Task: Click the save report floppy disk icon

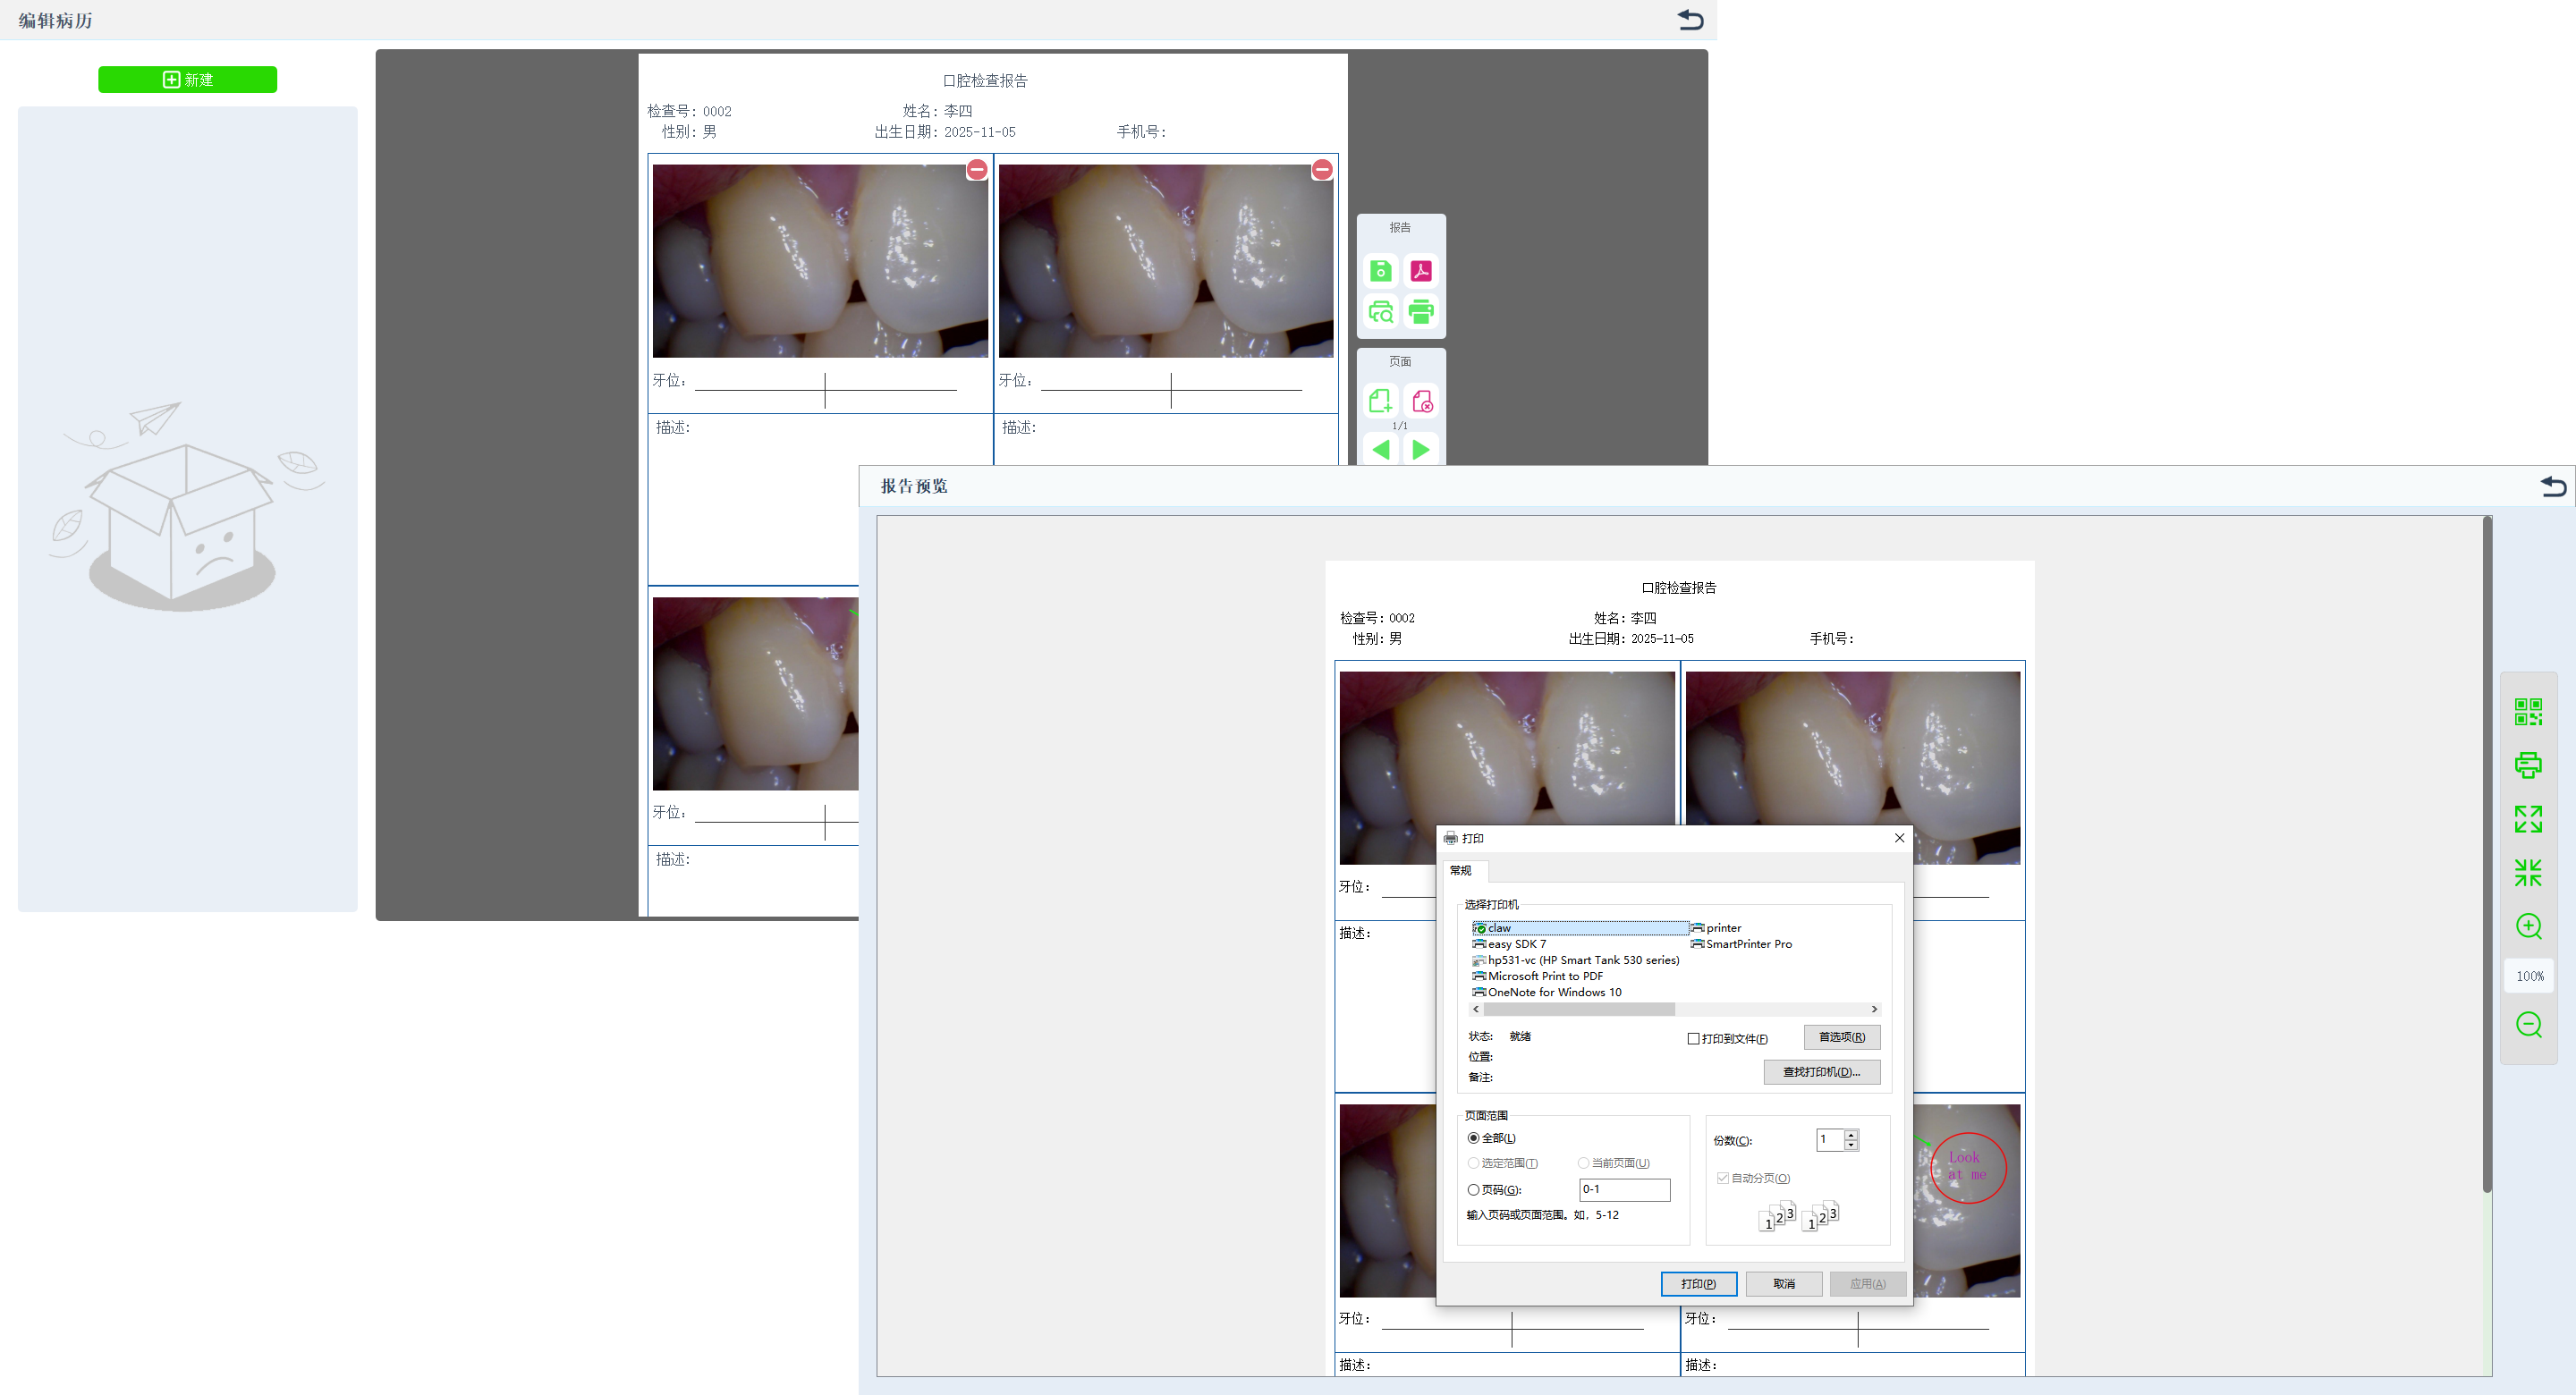Action: pyautogui.click(x=1380, y=271)
